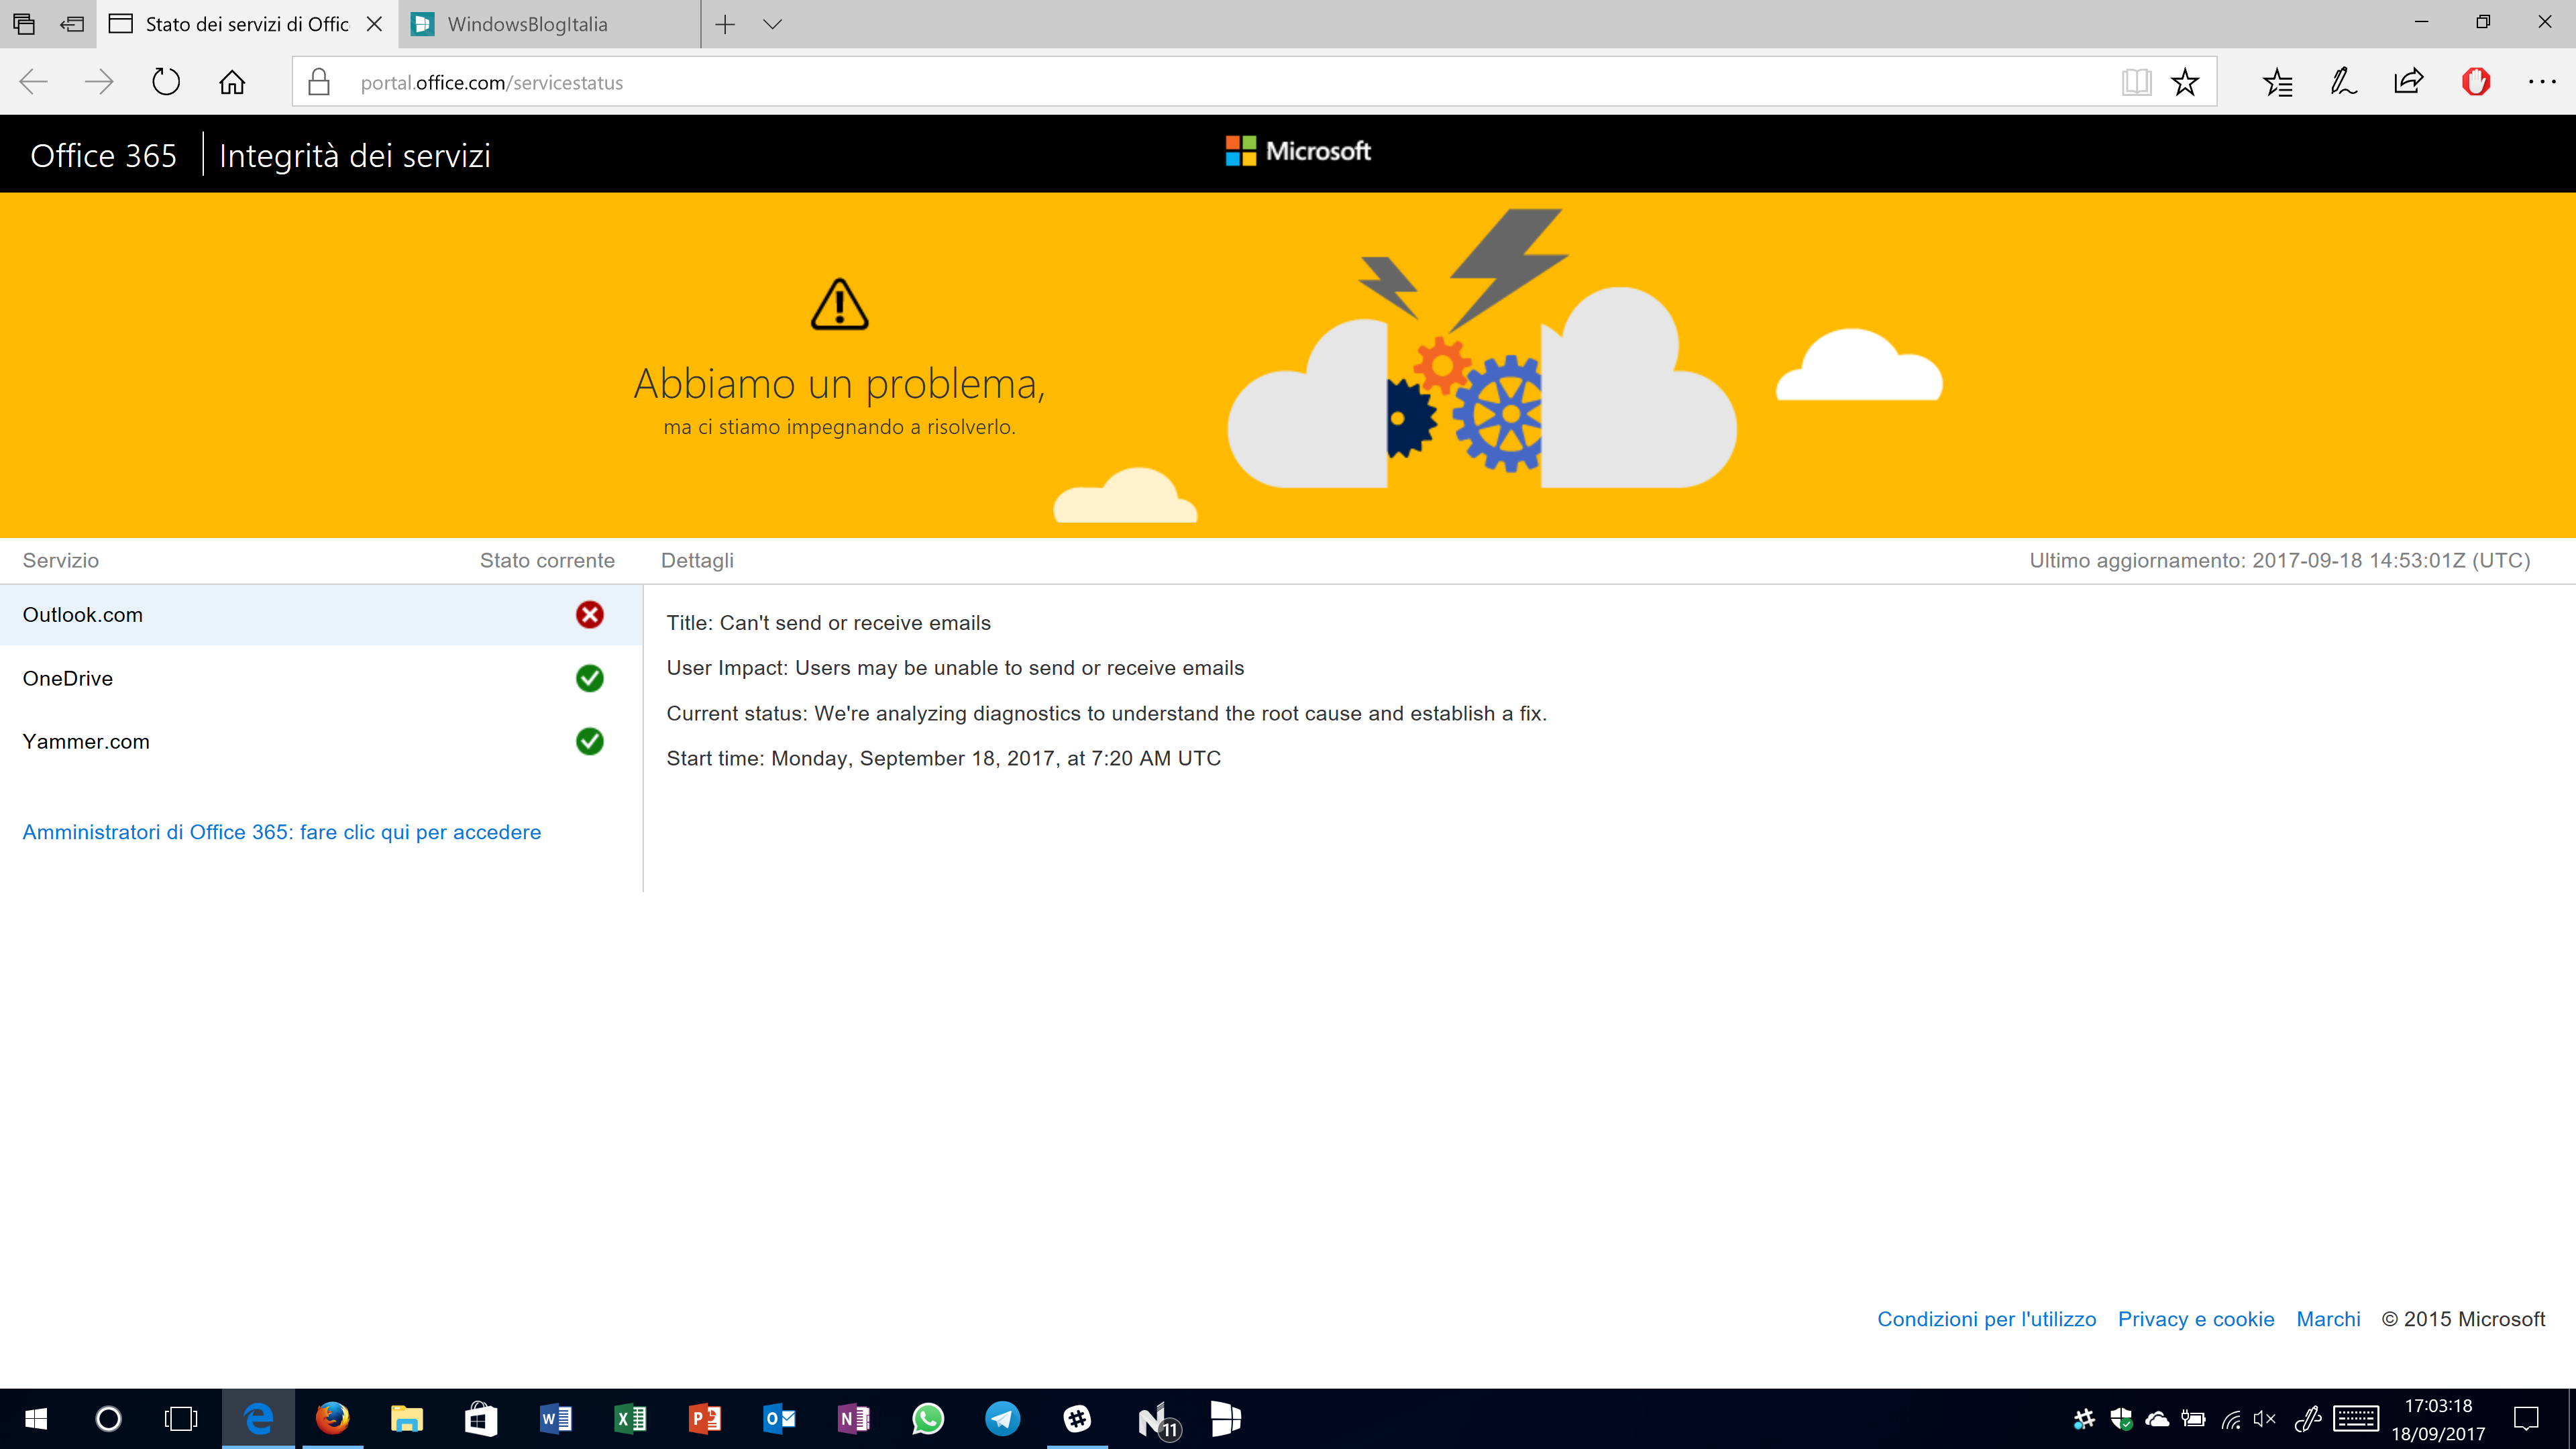Open Edge settings and more menu
This screenshot has width=2576, height=1449.
click(2542, 82)
